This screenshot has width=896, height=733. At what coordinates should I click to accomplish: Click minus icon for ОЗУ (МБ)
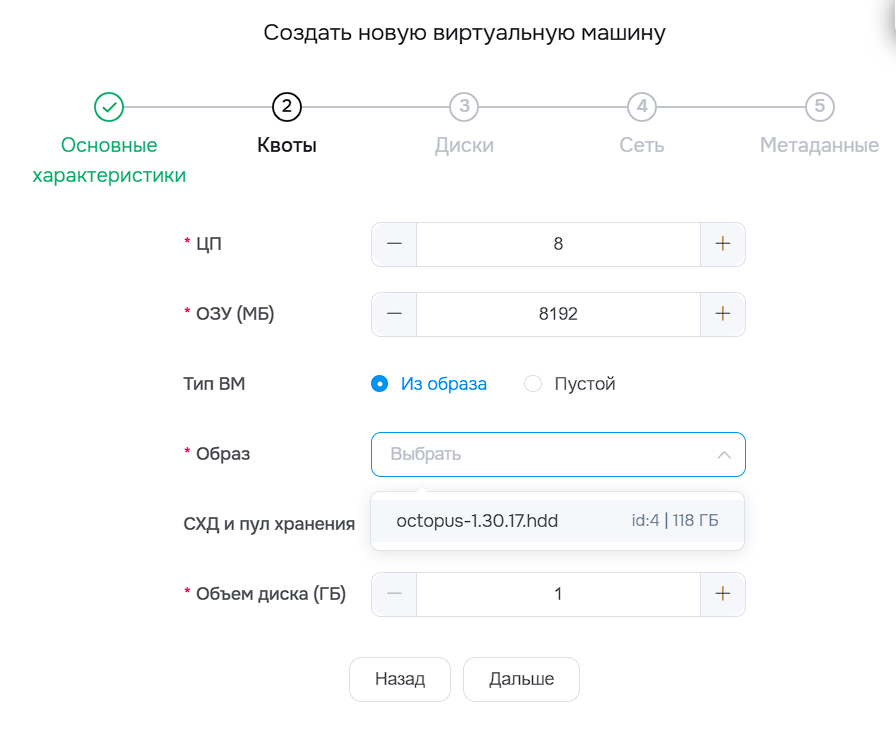[394, 314]
